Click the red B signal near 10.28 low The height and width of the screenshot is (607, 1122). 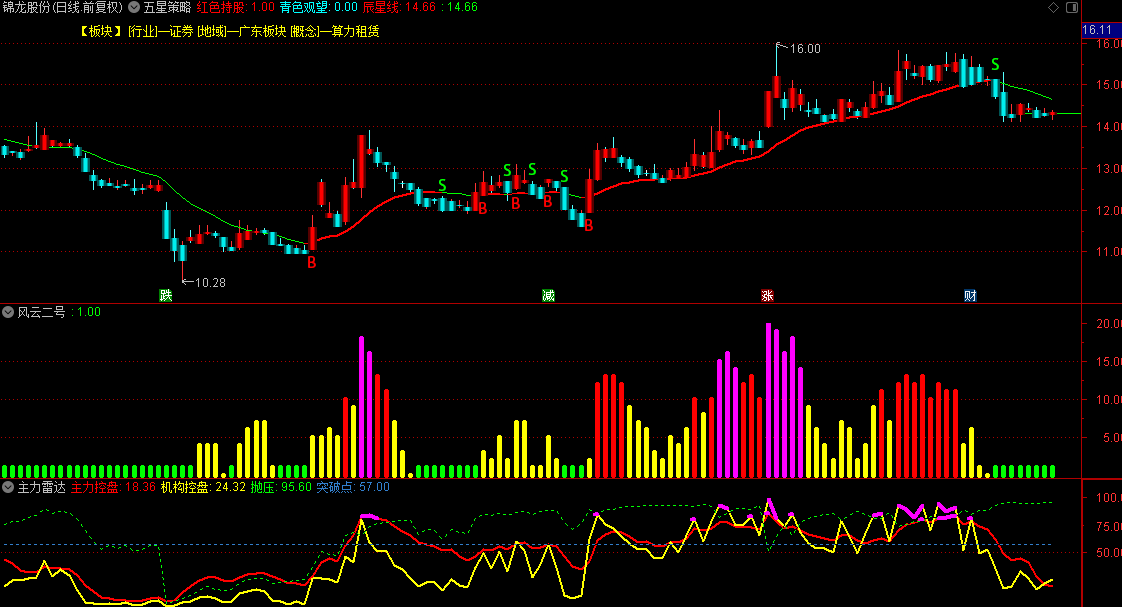pos(311,263)
